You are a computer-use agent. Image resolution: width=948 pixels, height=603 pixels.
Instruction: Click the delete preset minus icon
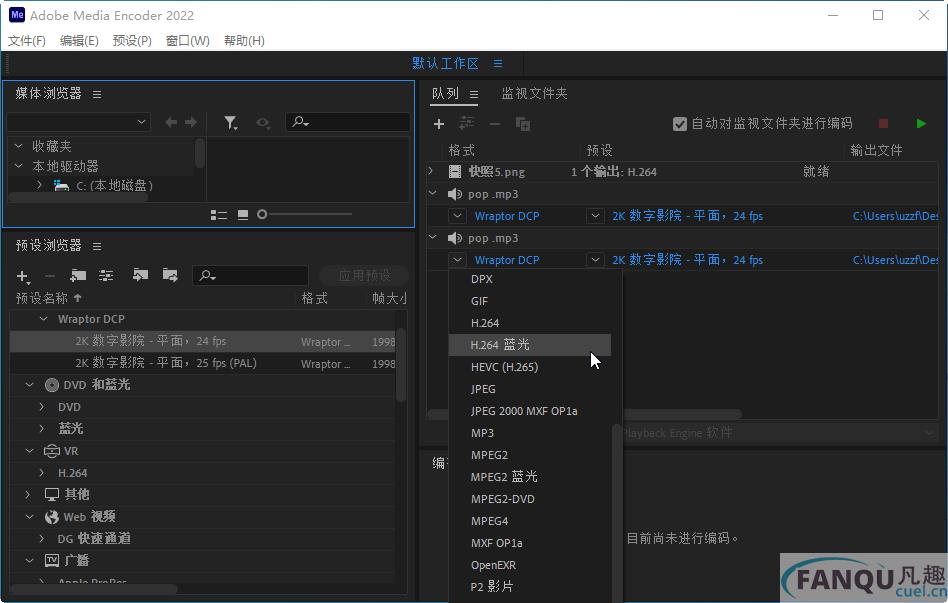50,276
